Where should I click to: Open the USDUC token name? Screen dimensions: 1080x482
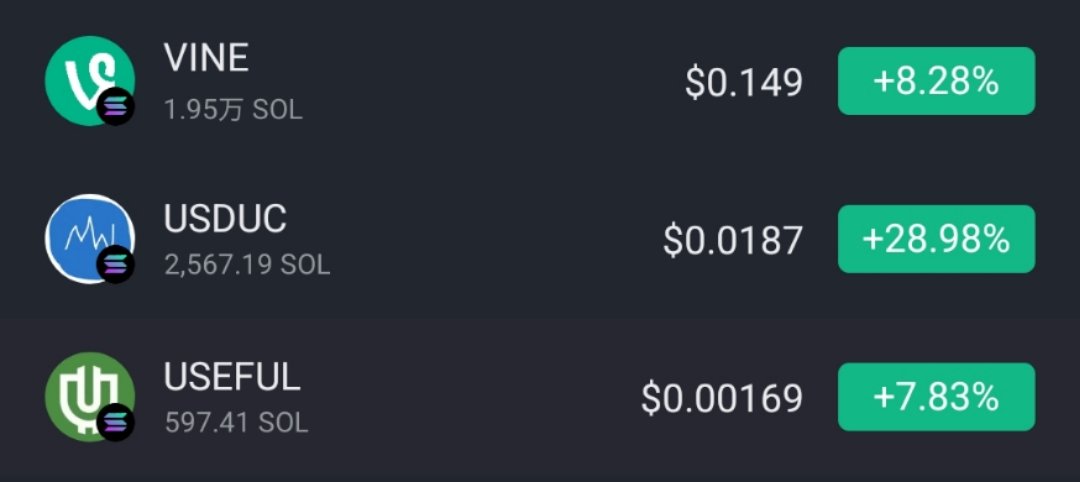225,218
